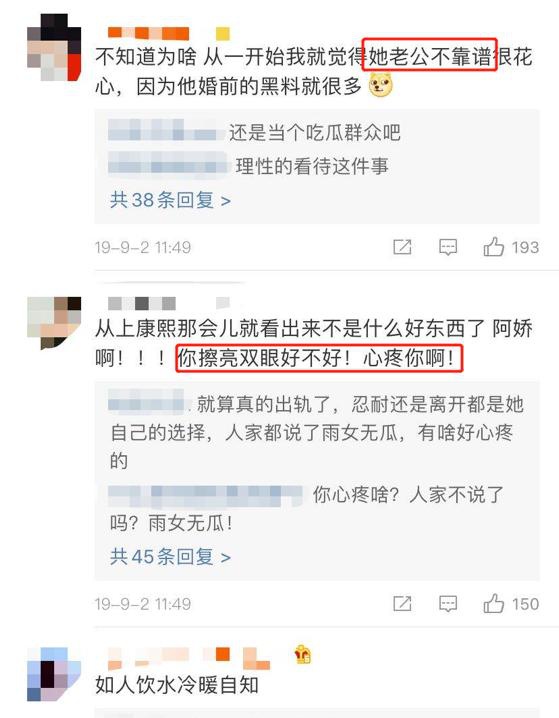Expand 共45条回复 replies
Image resolution: width=559 pixels, height=718 pixels.
coord(170,556)
